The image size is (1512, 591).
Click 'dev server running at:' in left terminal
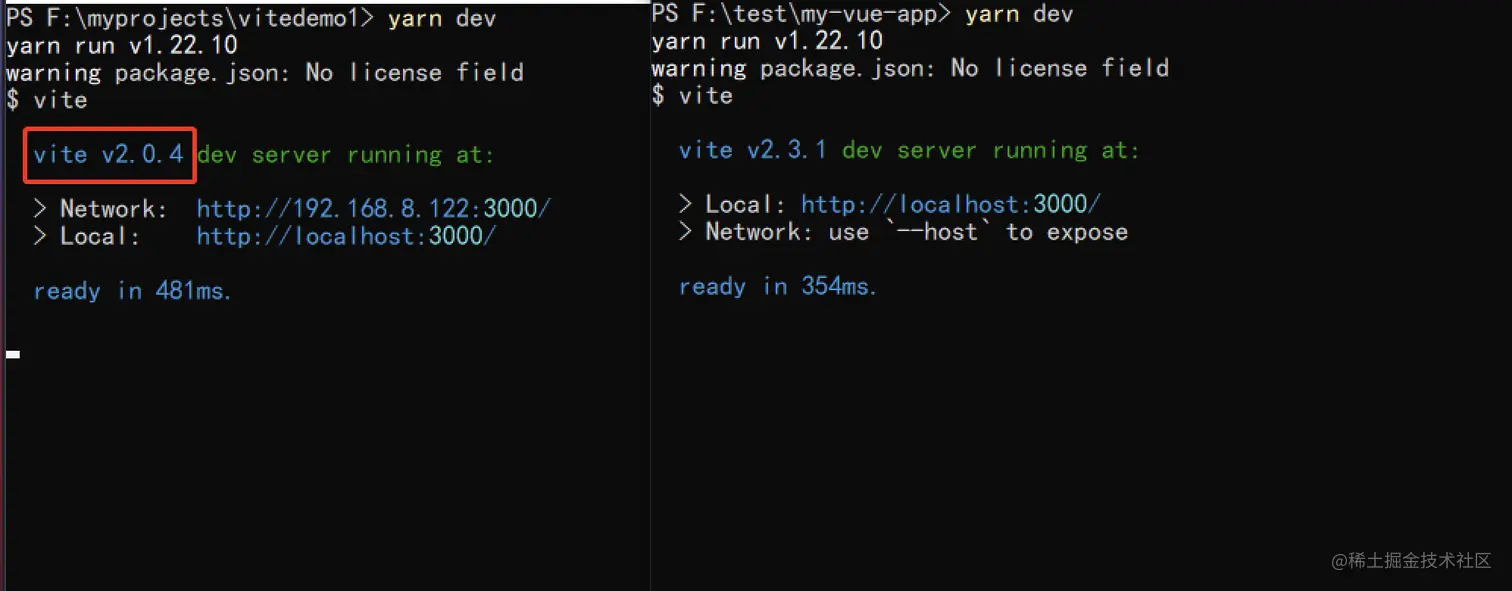pyautogui.click(x=346, y=154)
